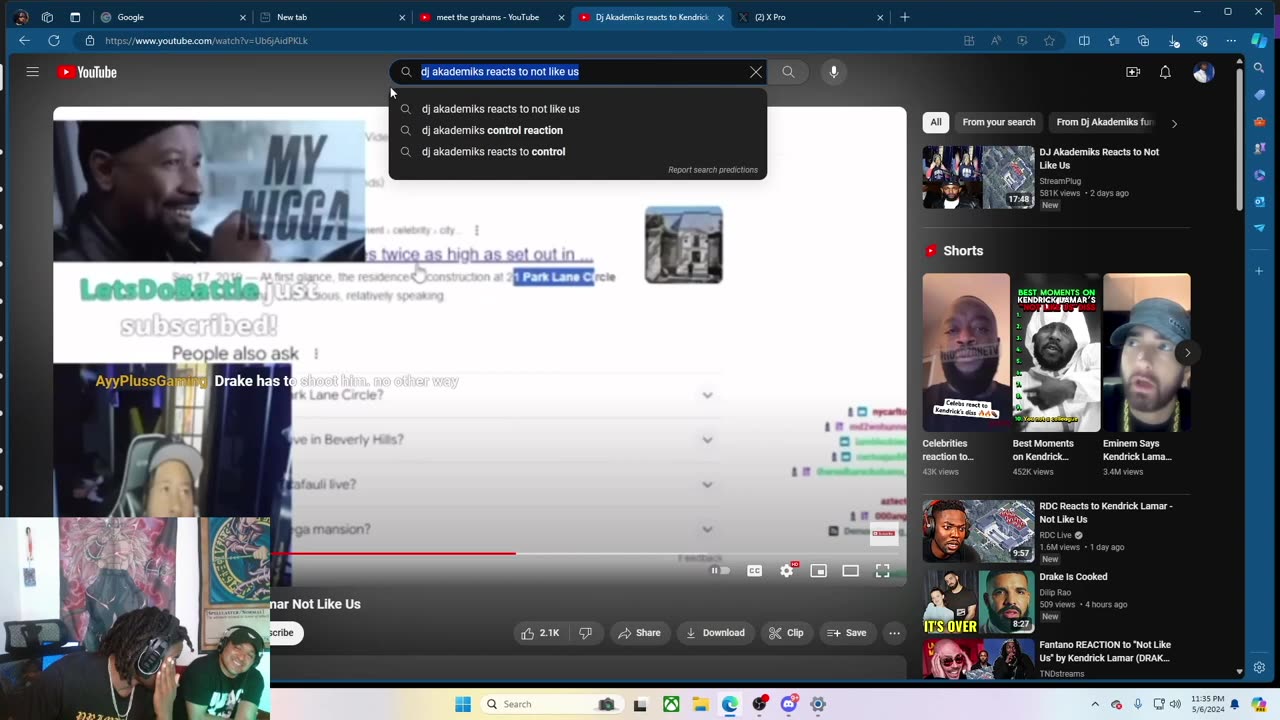Open YouTube notifications bell
The height and width of the screenshot is (720, 1280).
coord(1165,72)
